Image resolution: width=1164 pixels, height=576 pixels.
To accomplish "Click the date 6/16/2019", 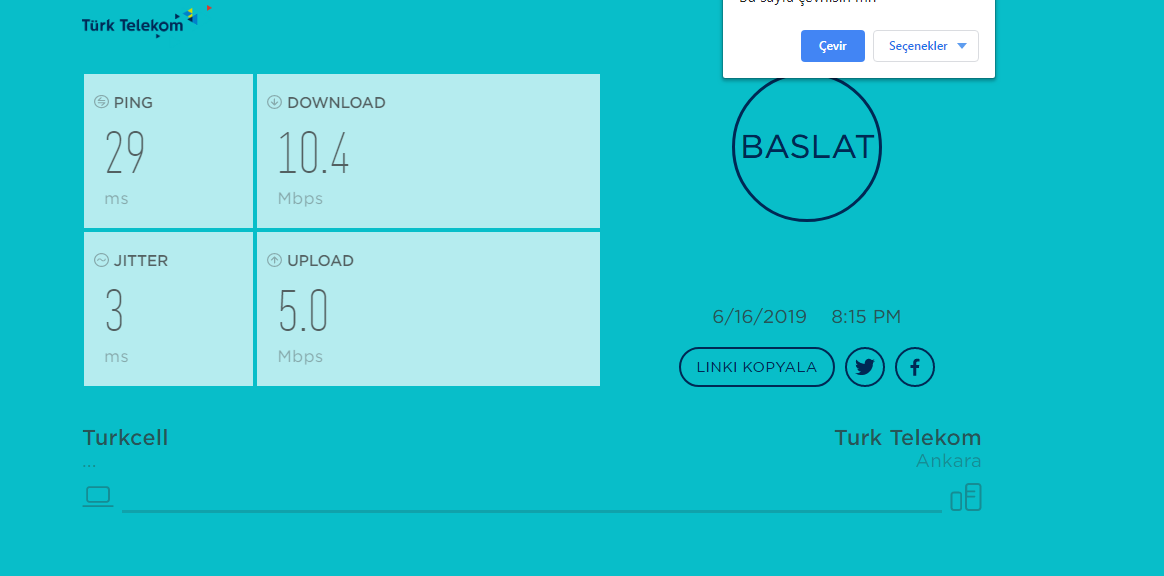I will coord(759,317).
